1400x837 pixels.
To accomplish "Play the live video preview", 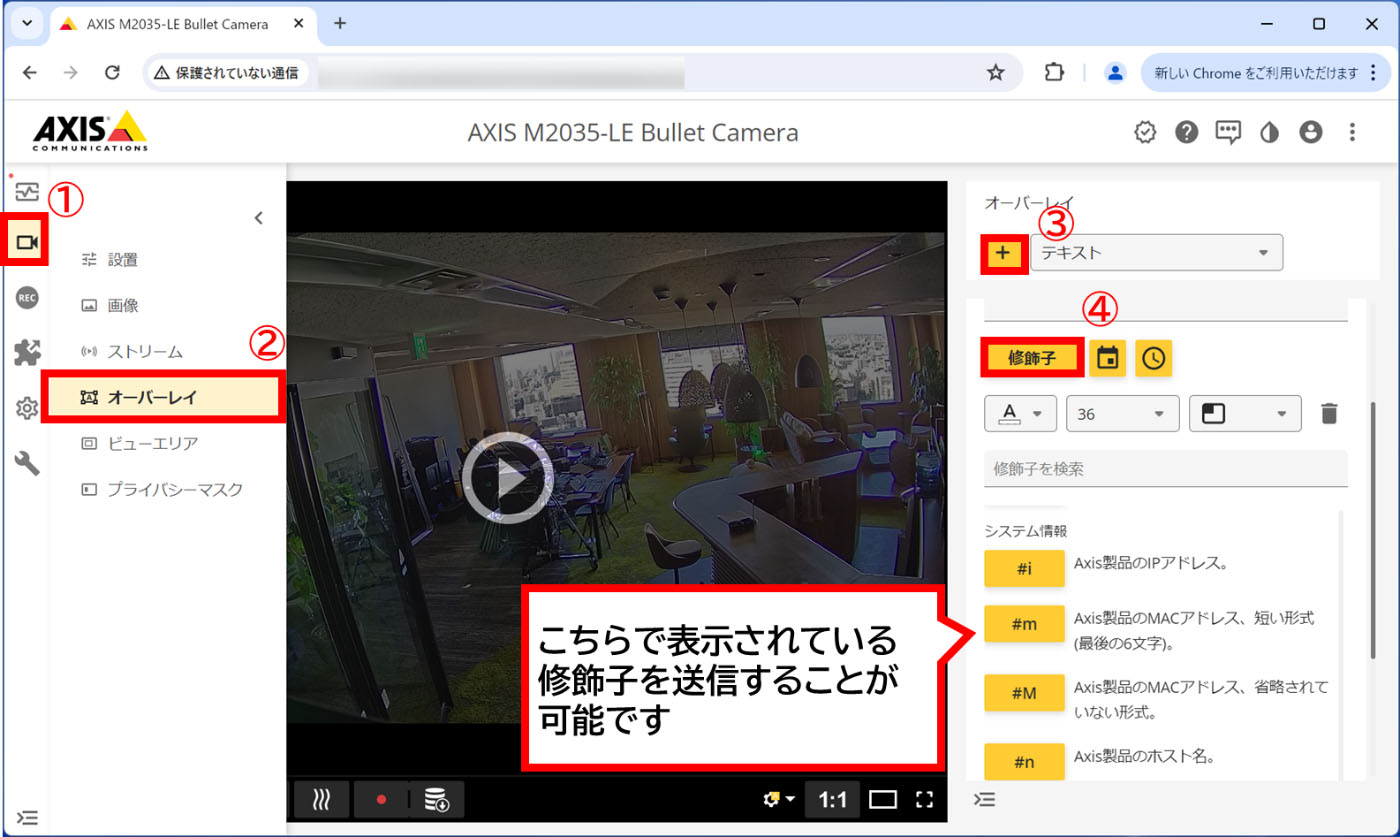I will [x=507, y=478].
